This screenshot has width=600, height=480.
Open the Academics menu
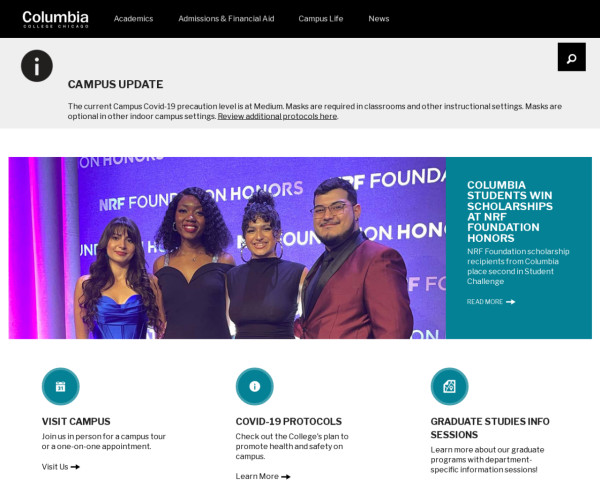134,19
